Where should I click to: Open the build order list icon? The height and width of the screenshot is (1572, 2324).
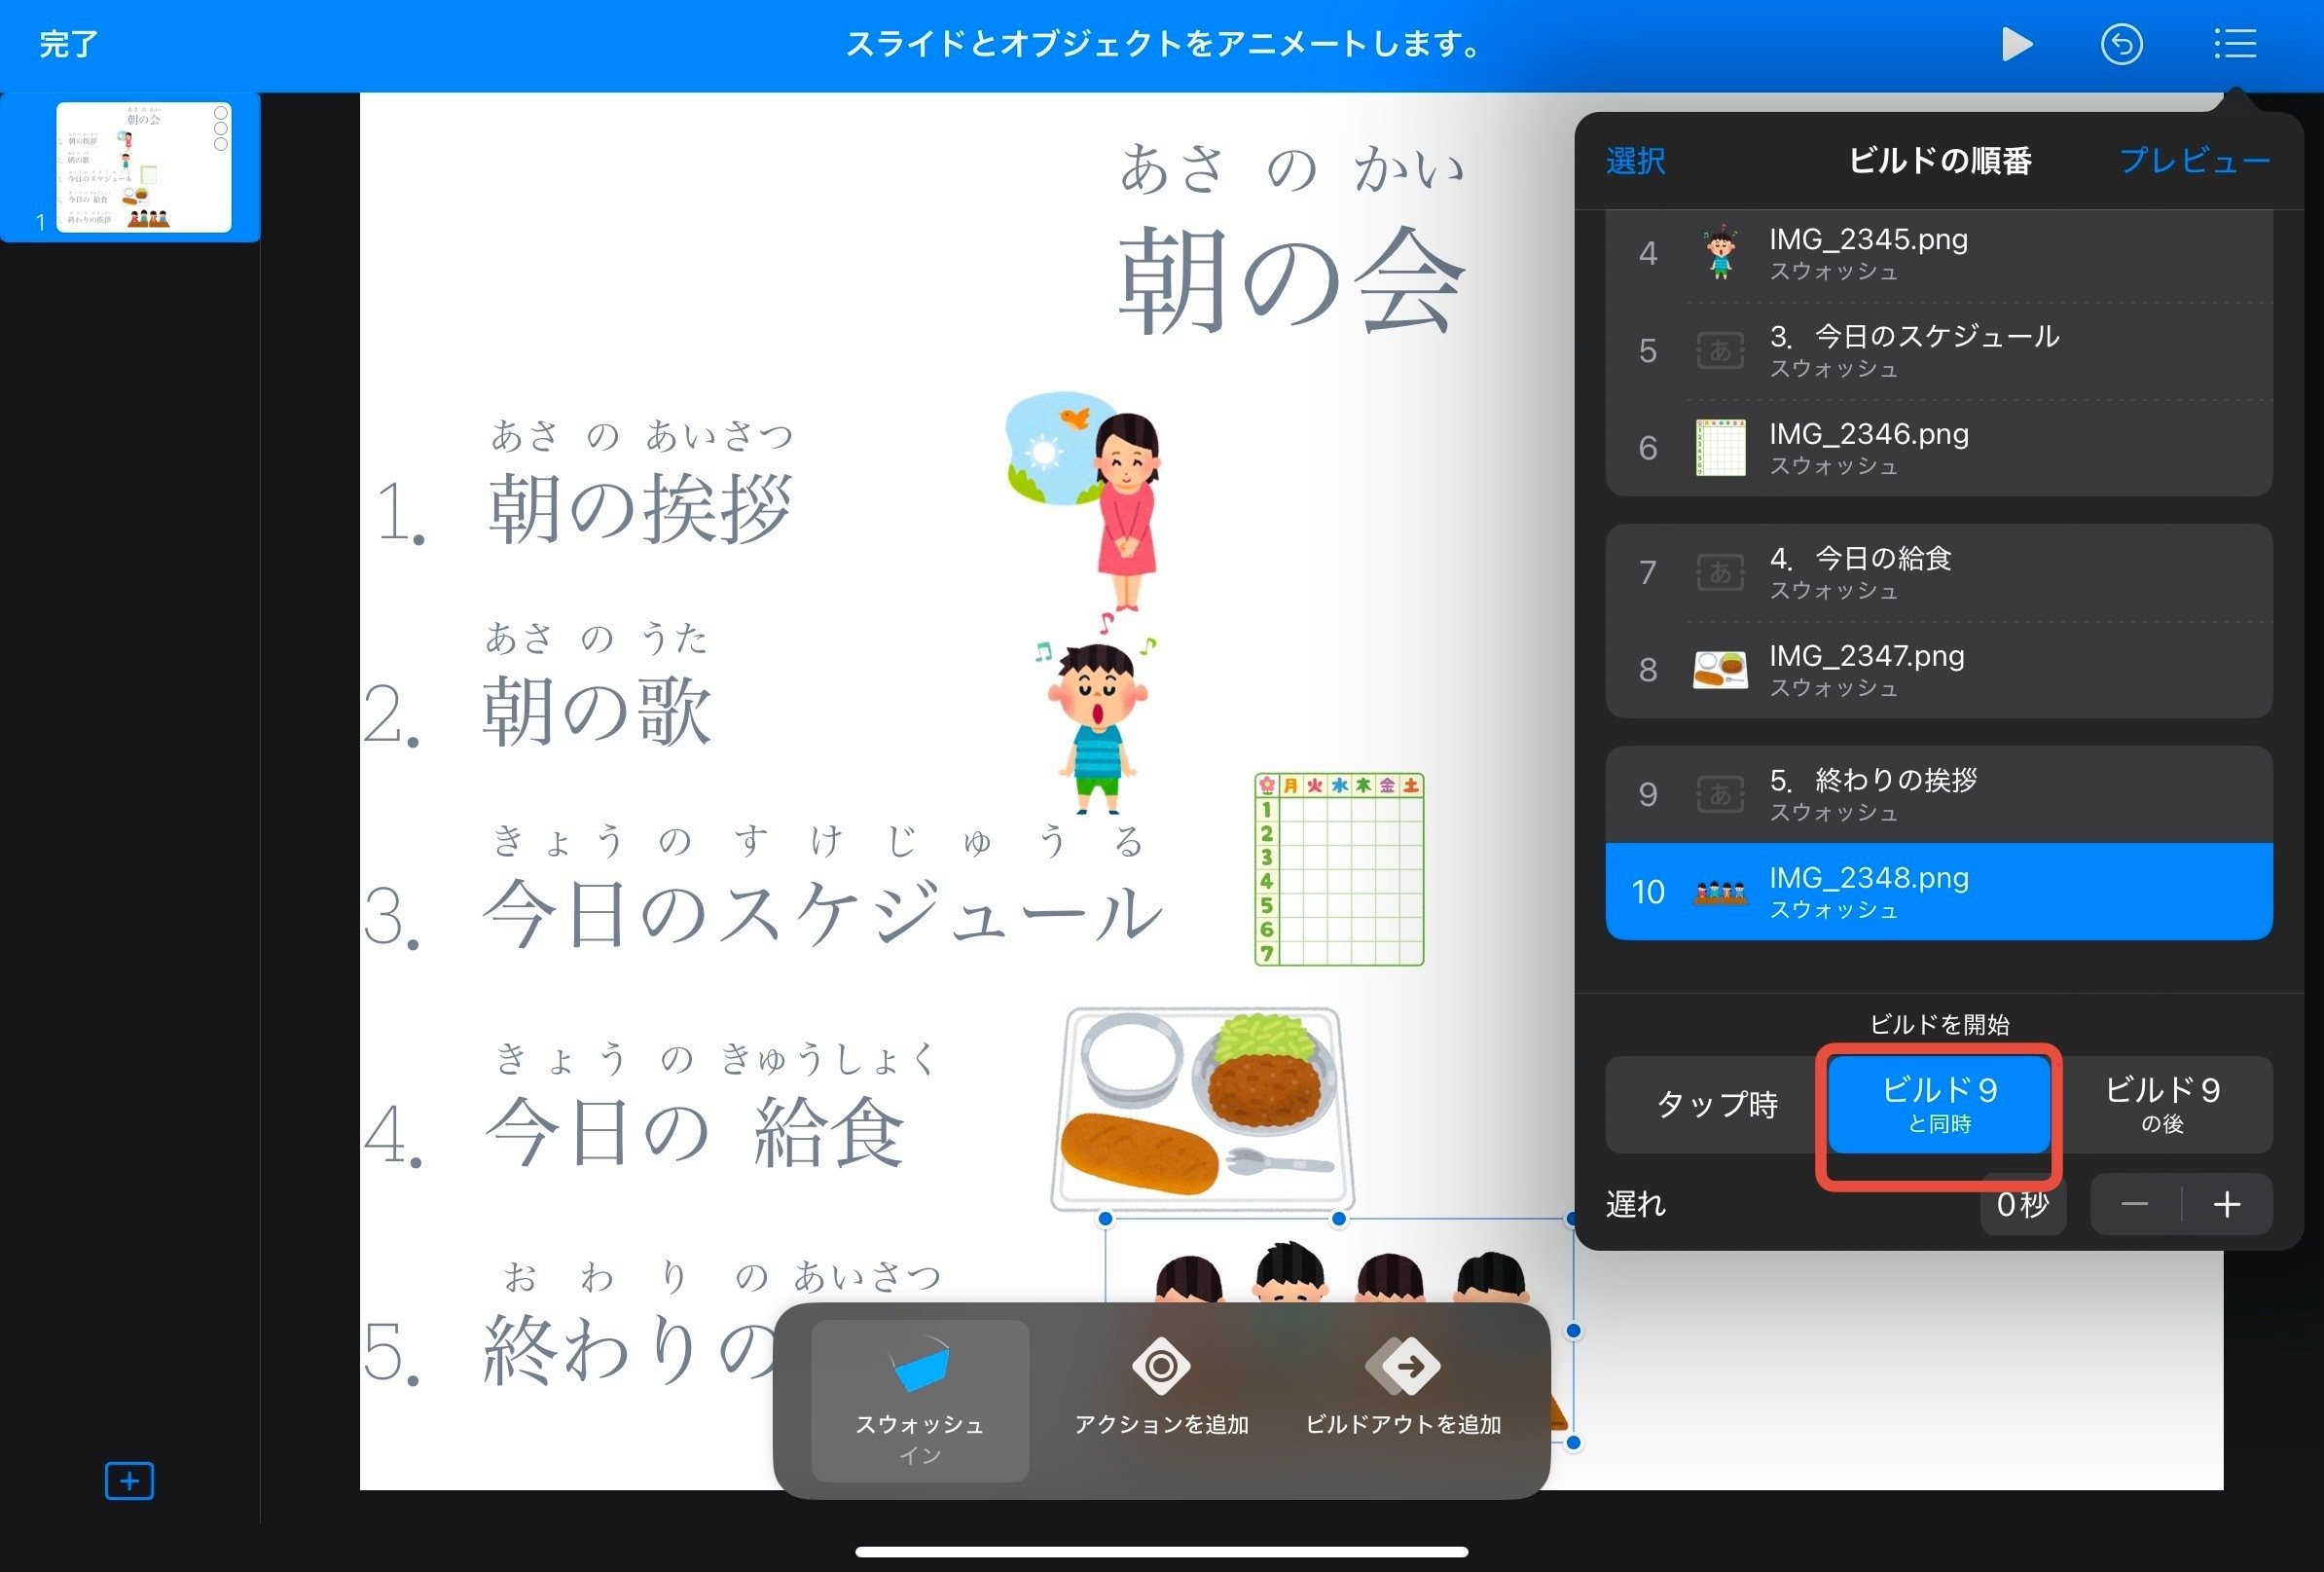[2236, 44]
